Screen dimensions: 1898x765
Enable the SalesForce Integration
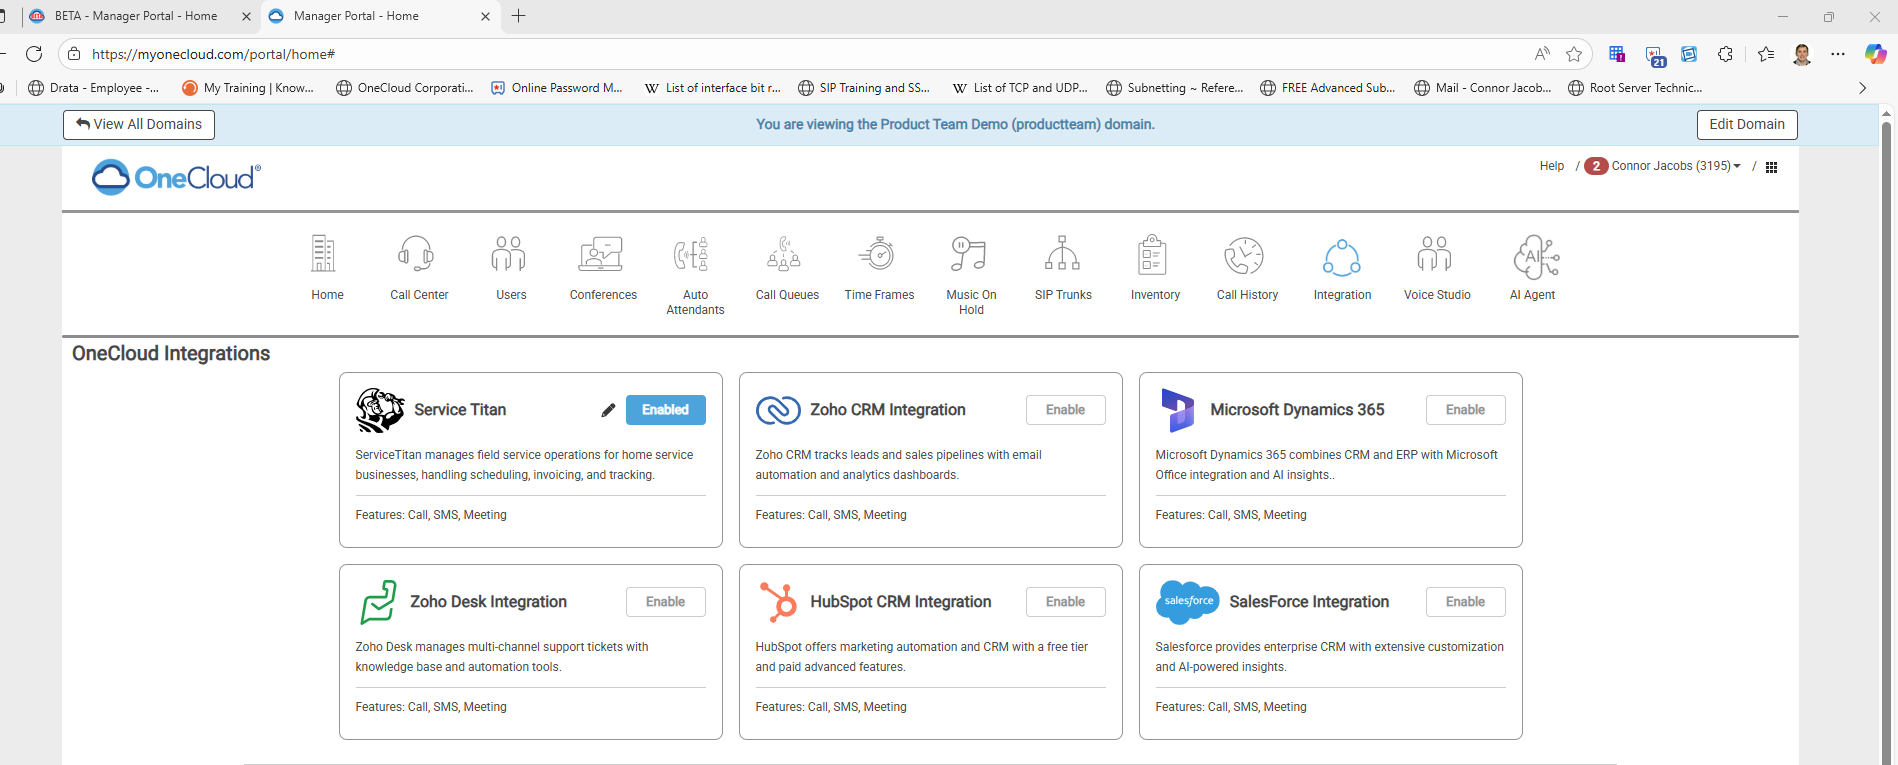1465,602
